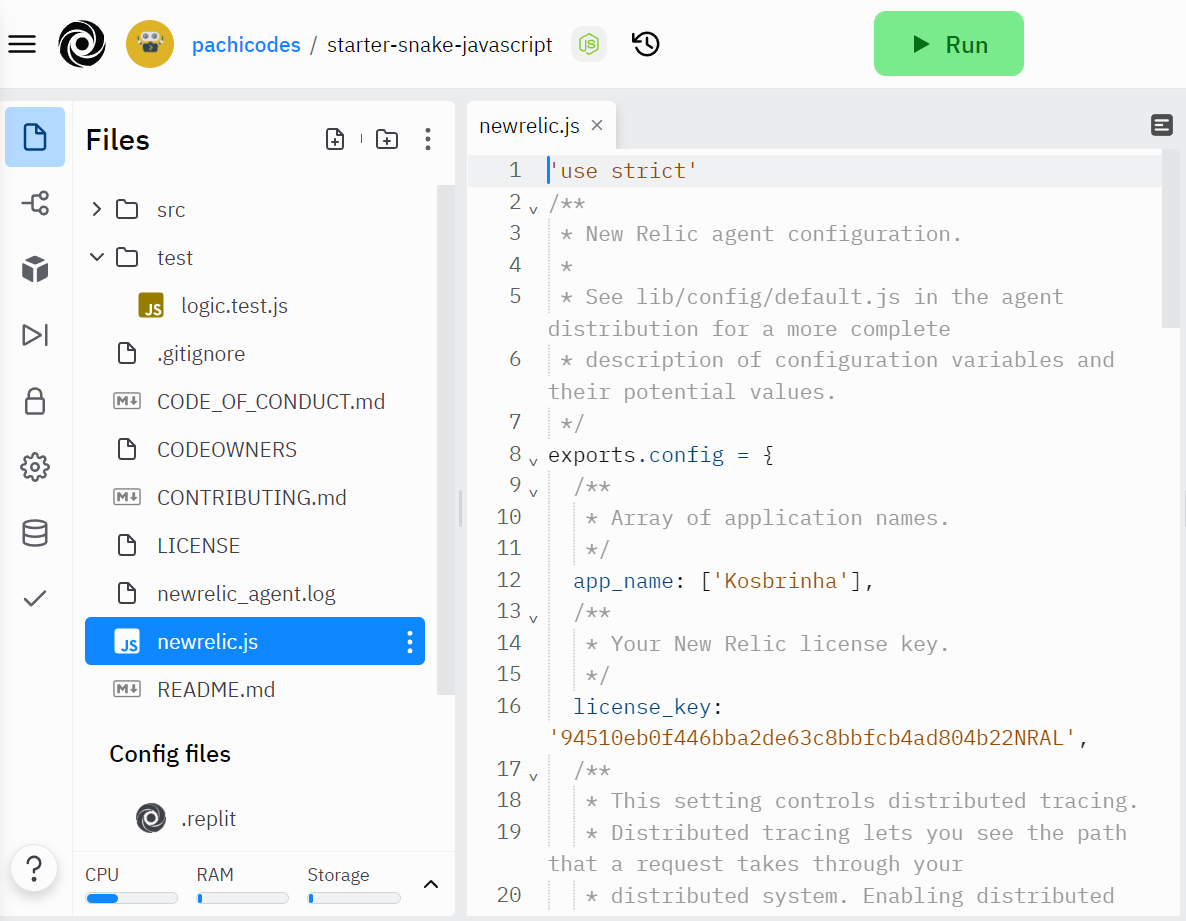Create a new file using the Files panel icon
This screenshot has height=921, width=1186.
point(335,139)
